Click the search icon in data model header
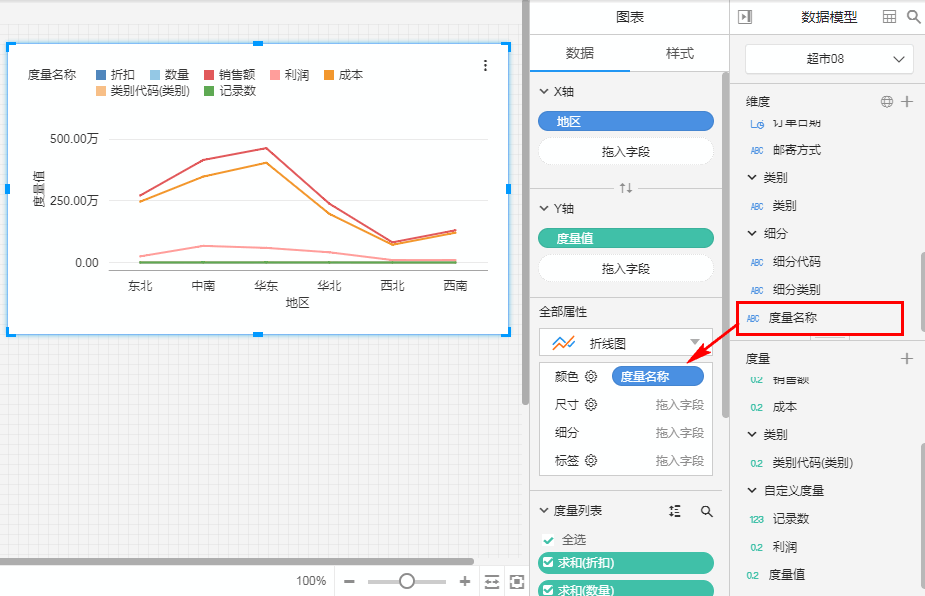925x596 pixels. point(913,17)
